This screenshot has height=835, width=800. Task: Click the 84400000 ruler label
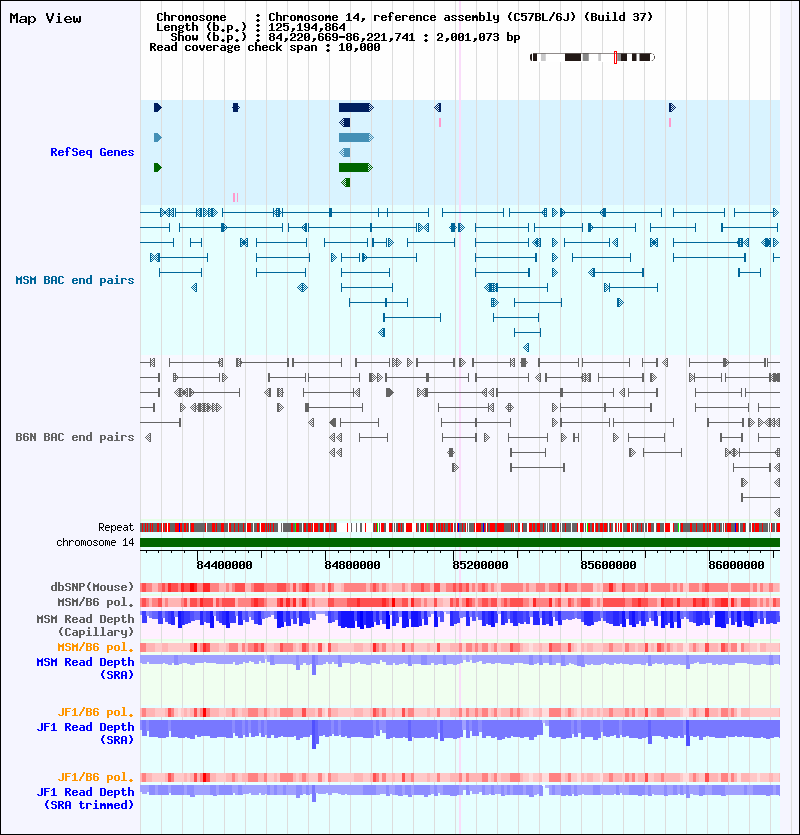(224, 565)
